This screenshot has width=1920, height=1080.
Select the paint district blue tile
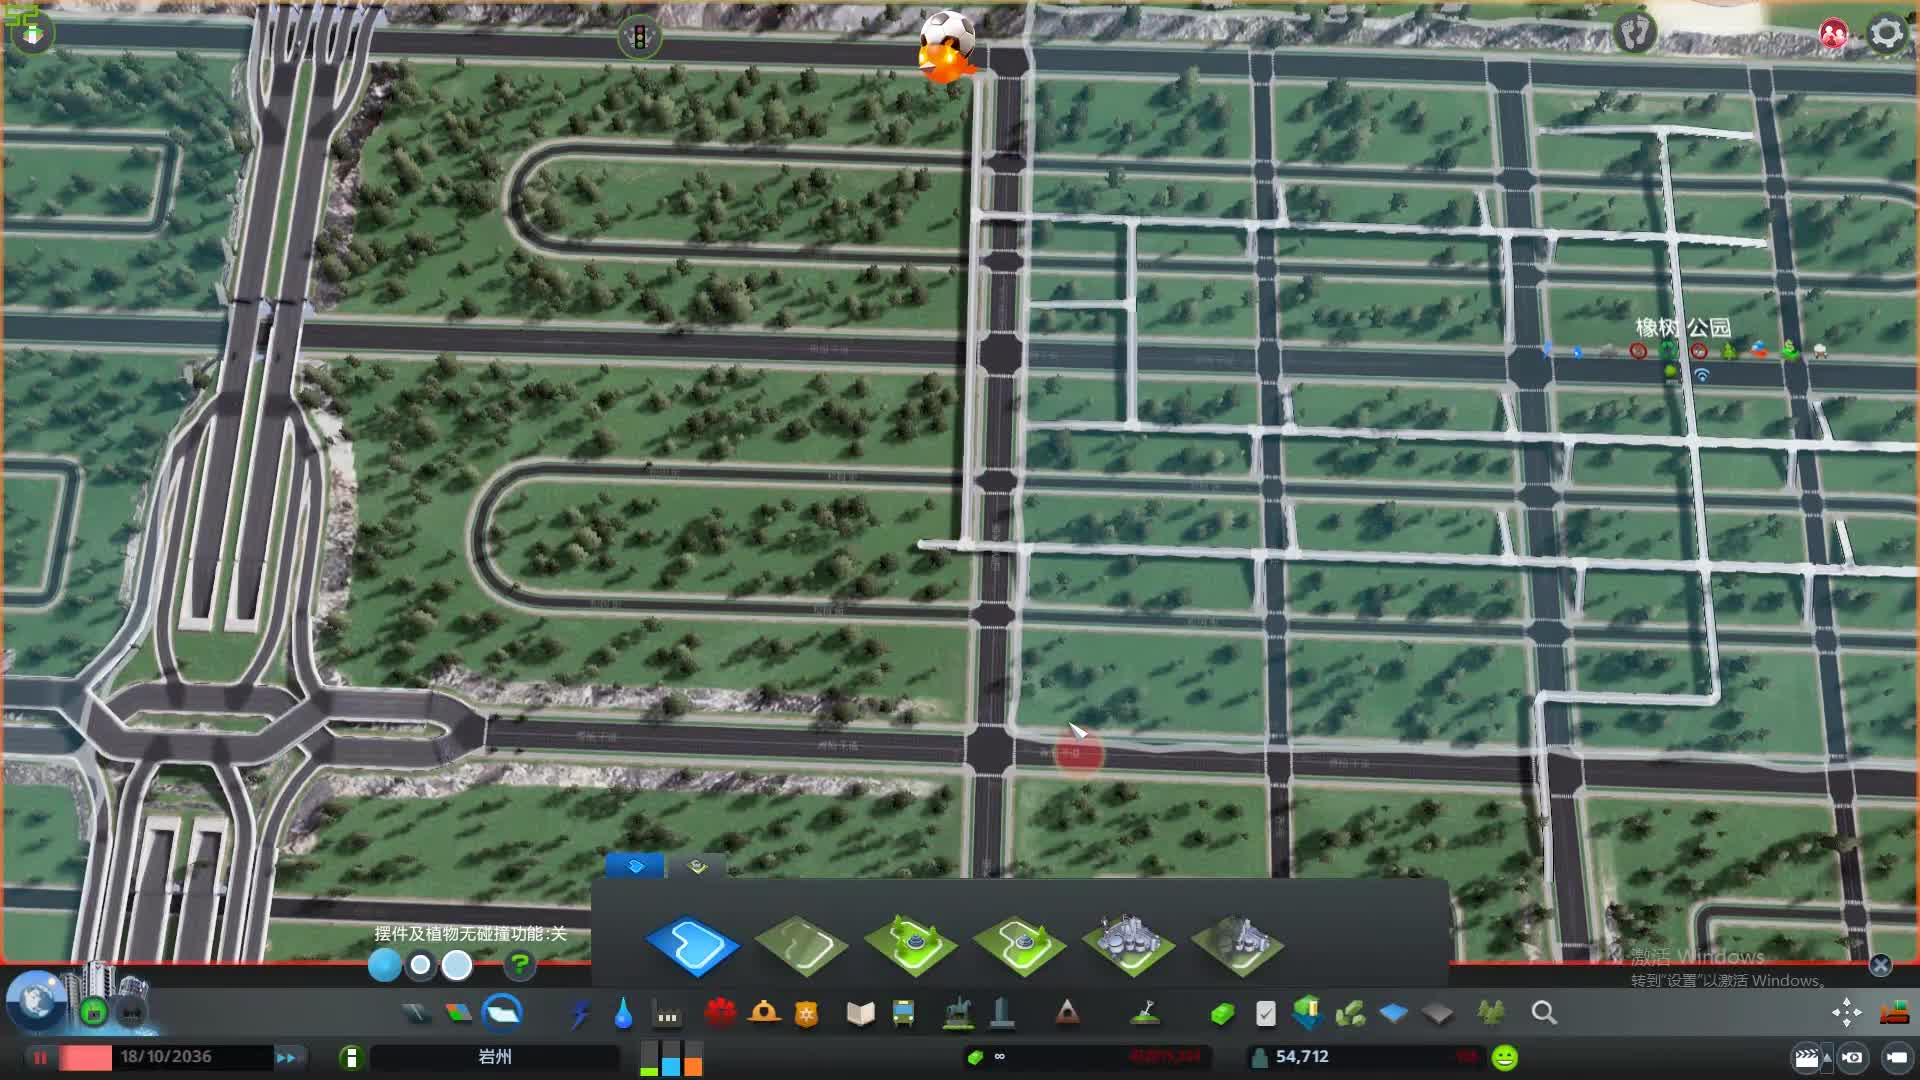(692, 945)
